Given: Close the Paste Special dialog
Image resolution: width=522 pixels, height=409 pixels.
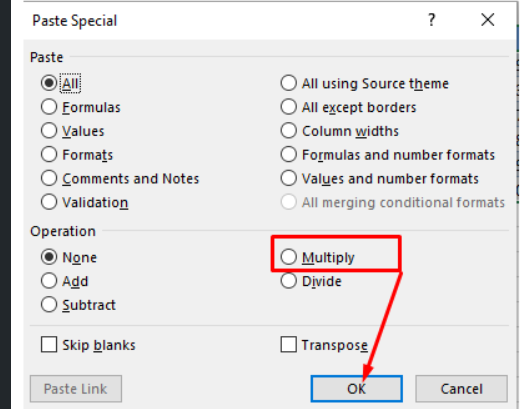Looking at the screenshot, I should (x=488, y=20).
